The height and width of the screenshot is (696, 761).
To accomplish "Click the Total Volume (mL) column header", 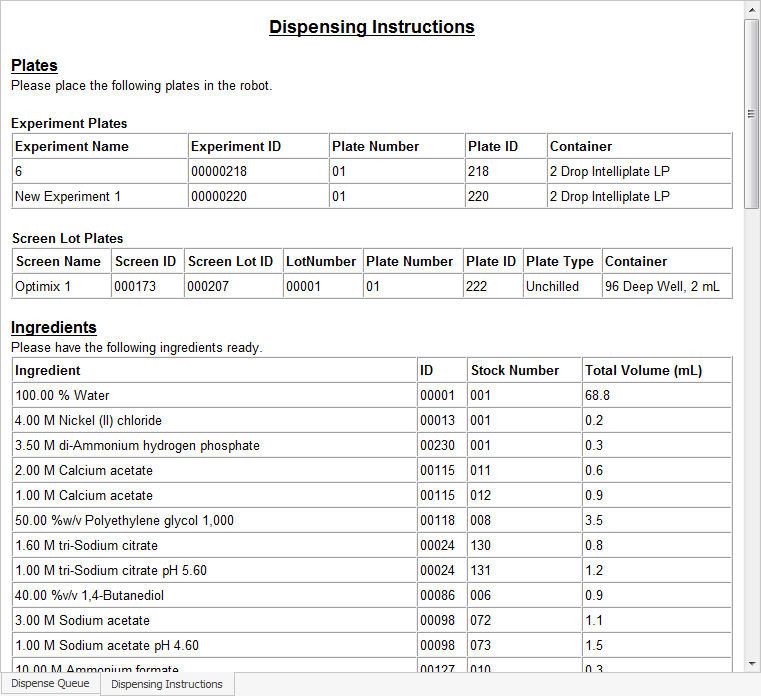I will [643, 371].
